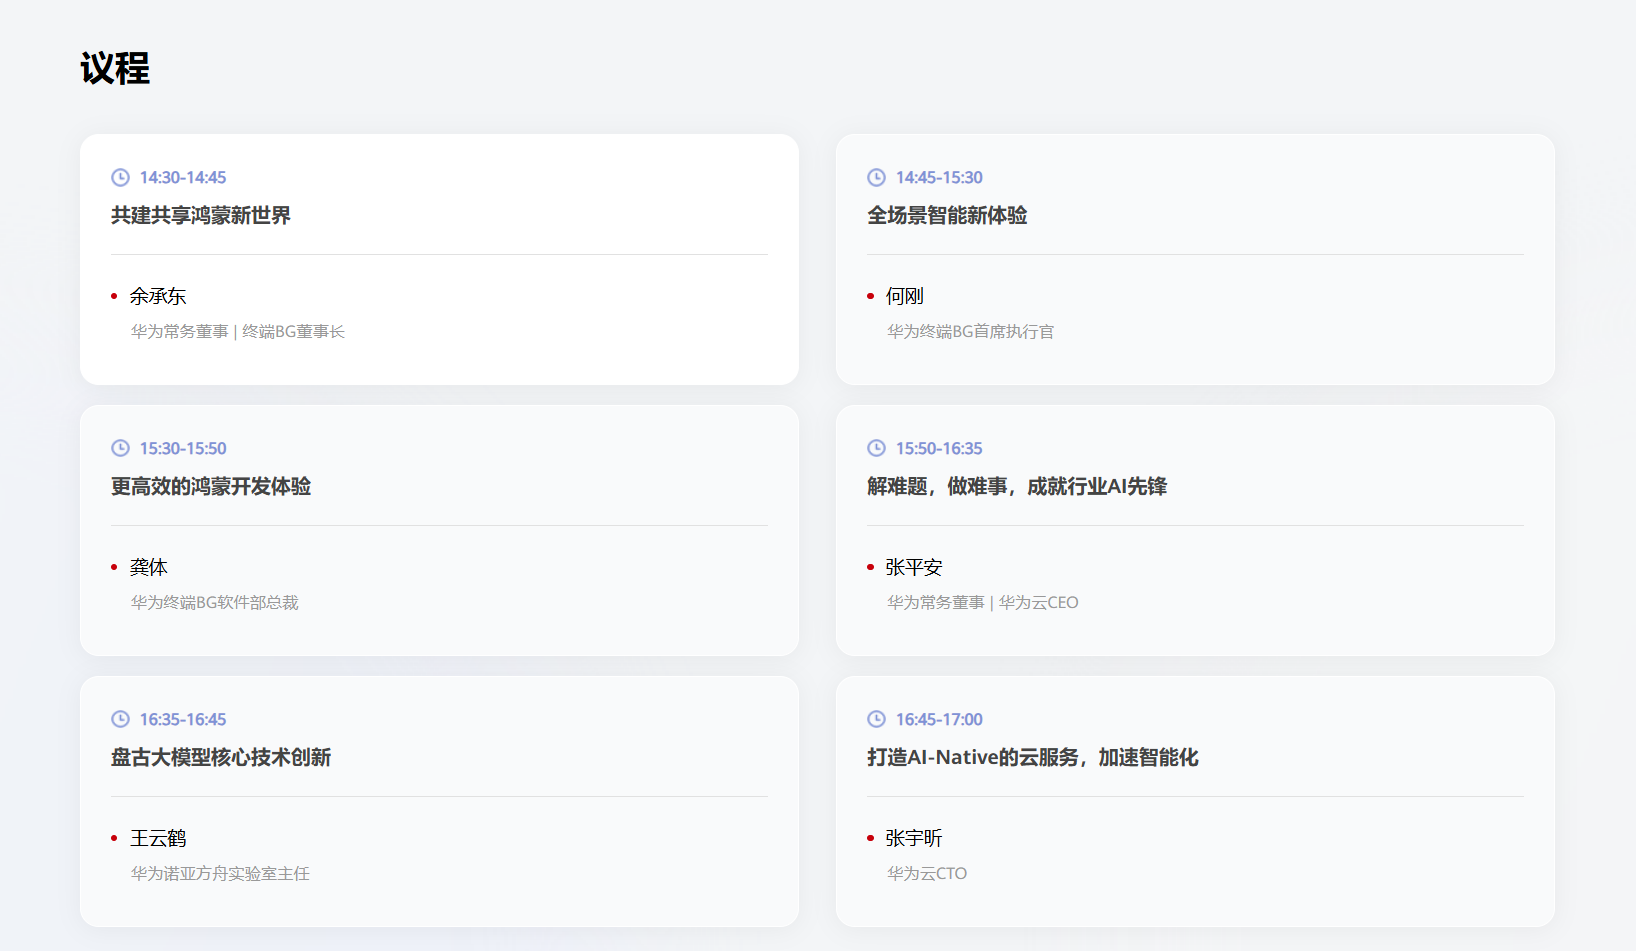
Task: Click the clock icon beside 14:45-15:30
Action: [876, 177]
